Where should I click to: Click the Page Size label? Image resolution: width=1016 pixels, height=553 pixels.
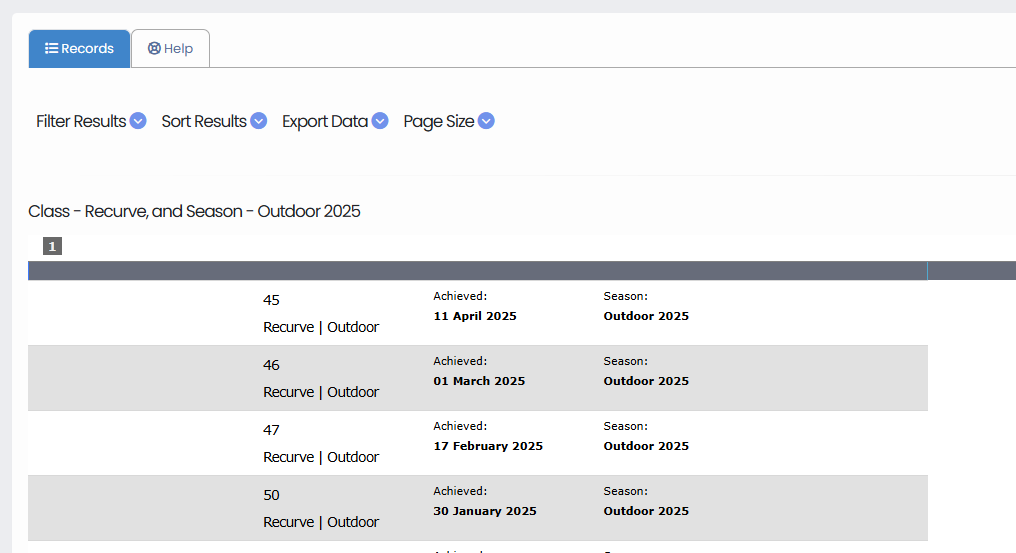pyautogui.click(x=439, y=121)
